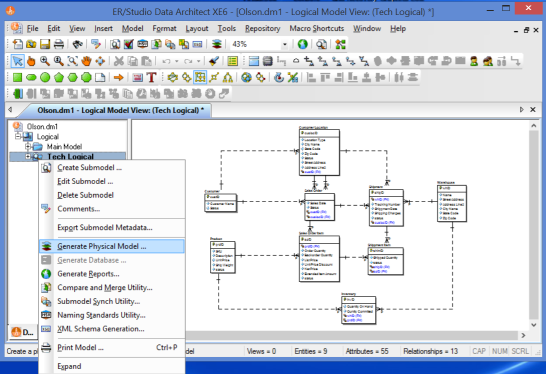The image size is (546, 374).
Task: Select the green rectangle shape tool
Action: pyautogui.click(x=17, y=77)
